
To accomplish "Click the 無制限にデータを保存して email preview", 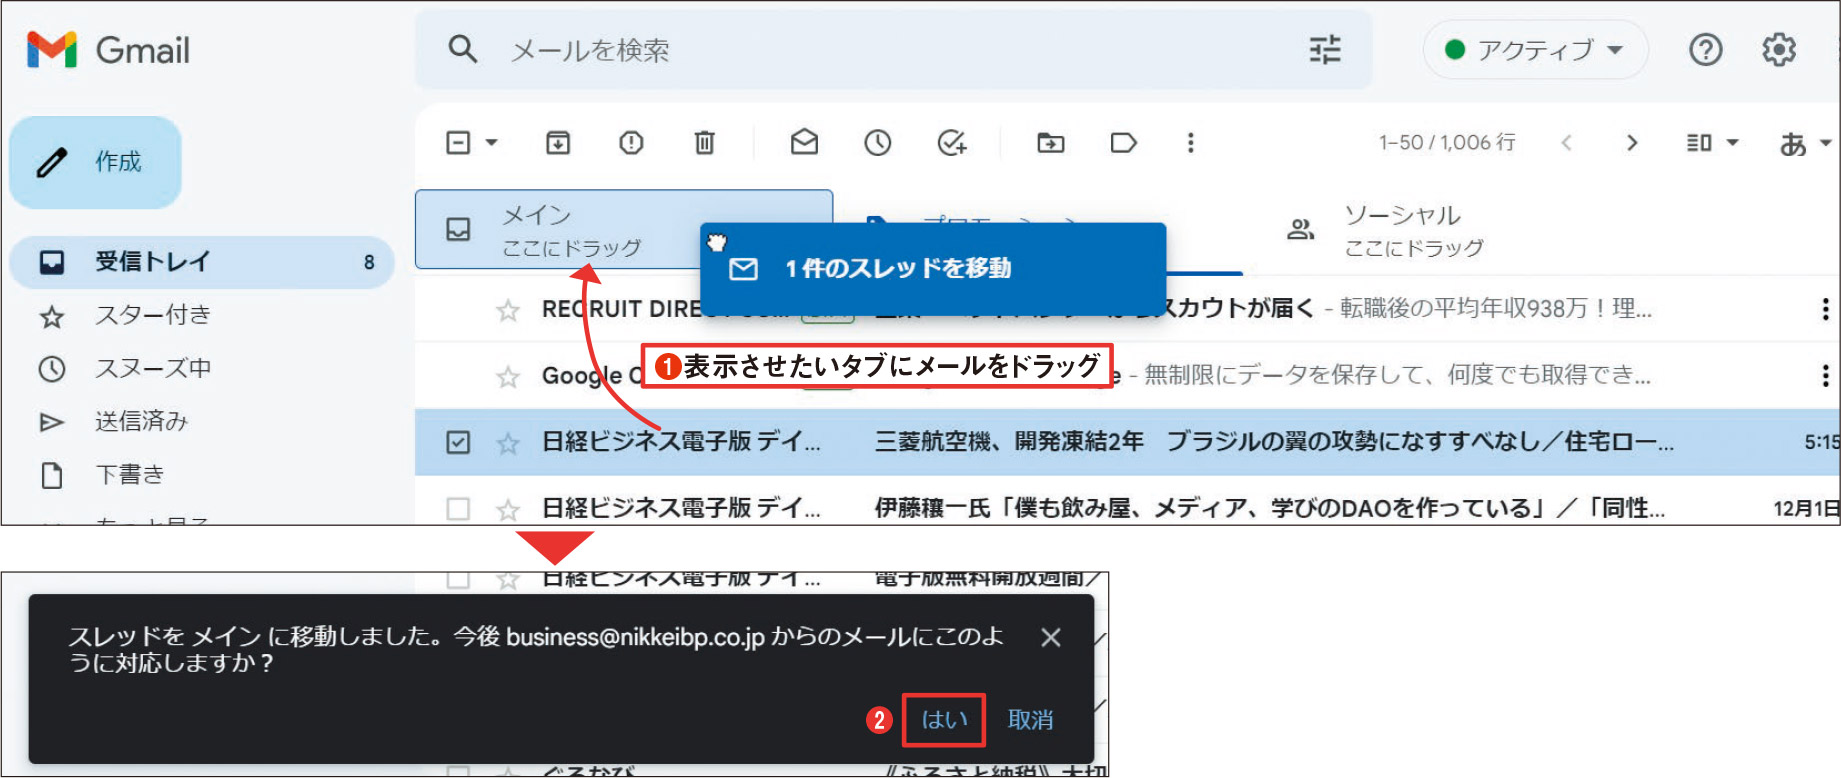I will coord(1397,375).
